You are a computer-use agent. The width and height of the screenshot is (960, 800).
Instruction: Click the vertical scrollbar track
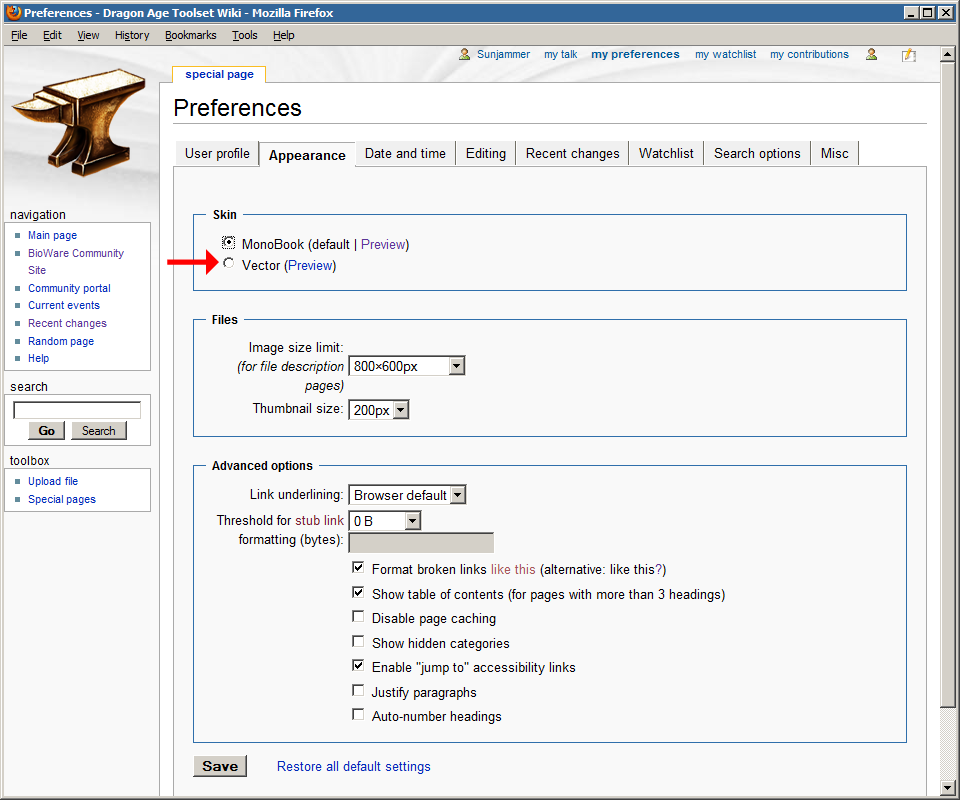(948, 740)
